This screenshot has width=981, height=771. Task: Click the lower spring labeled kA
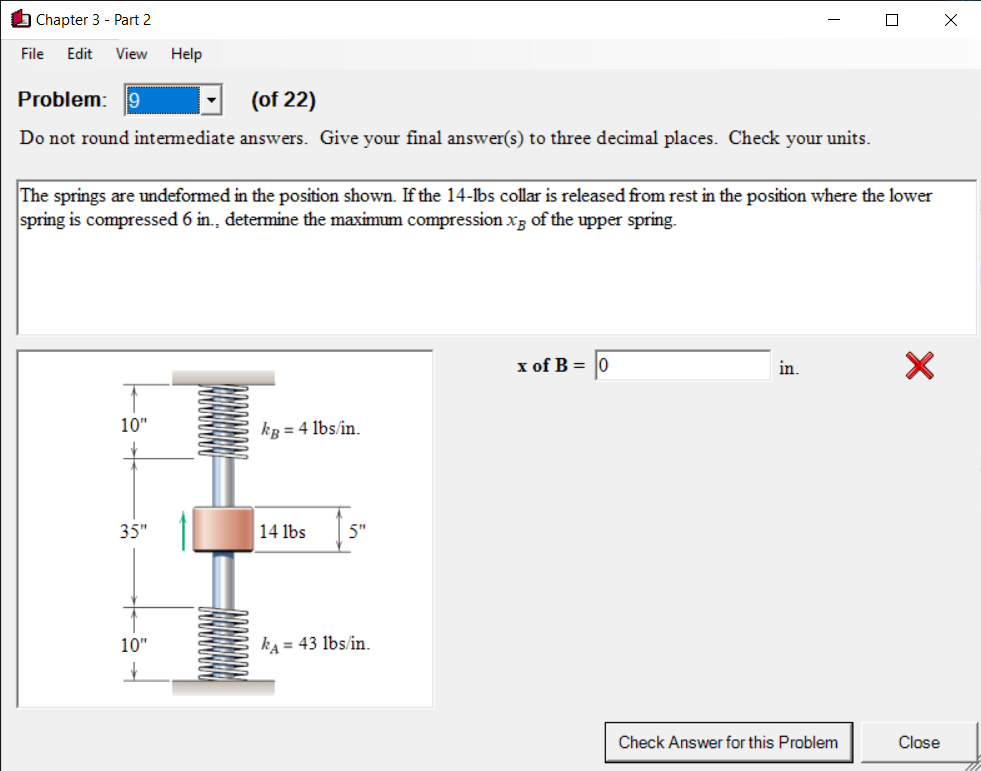(222, 643)
